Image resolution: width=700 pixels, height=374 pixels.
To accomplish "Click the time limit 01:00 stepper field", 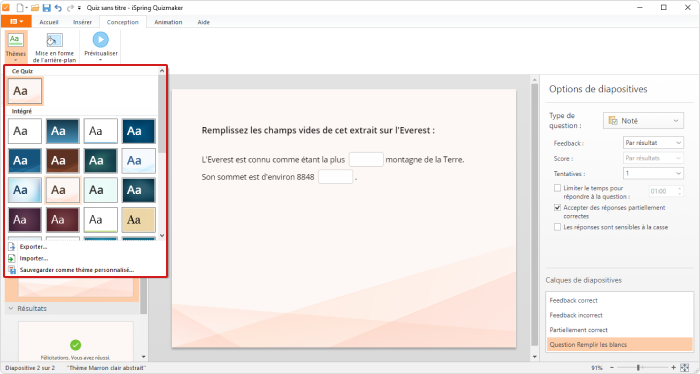I will 666,191.
